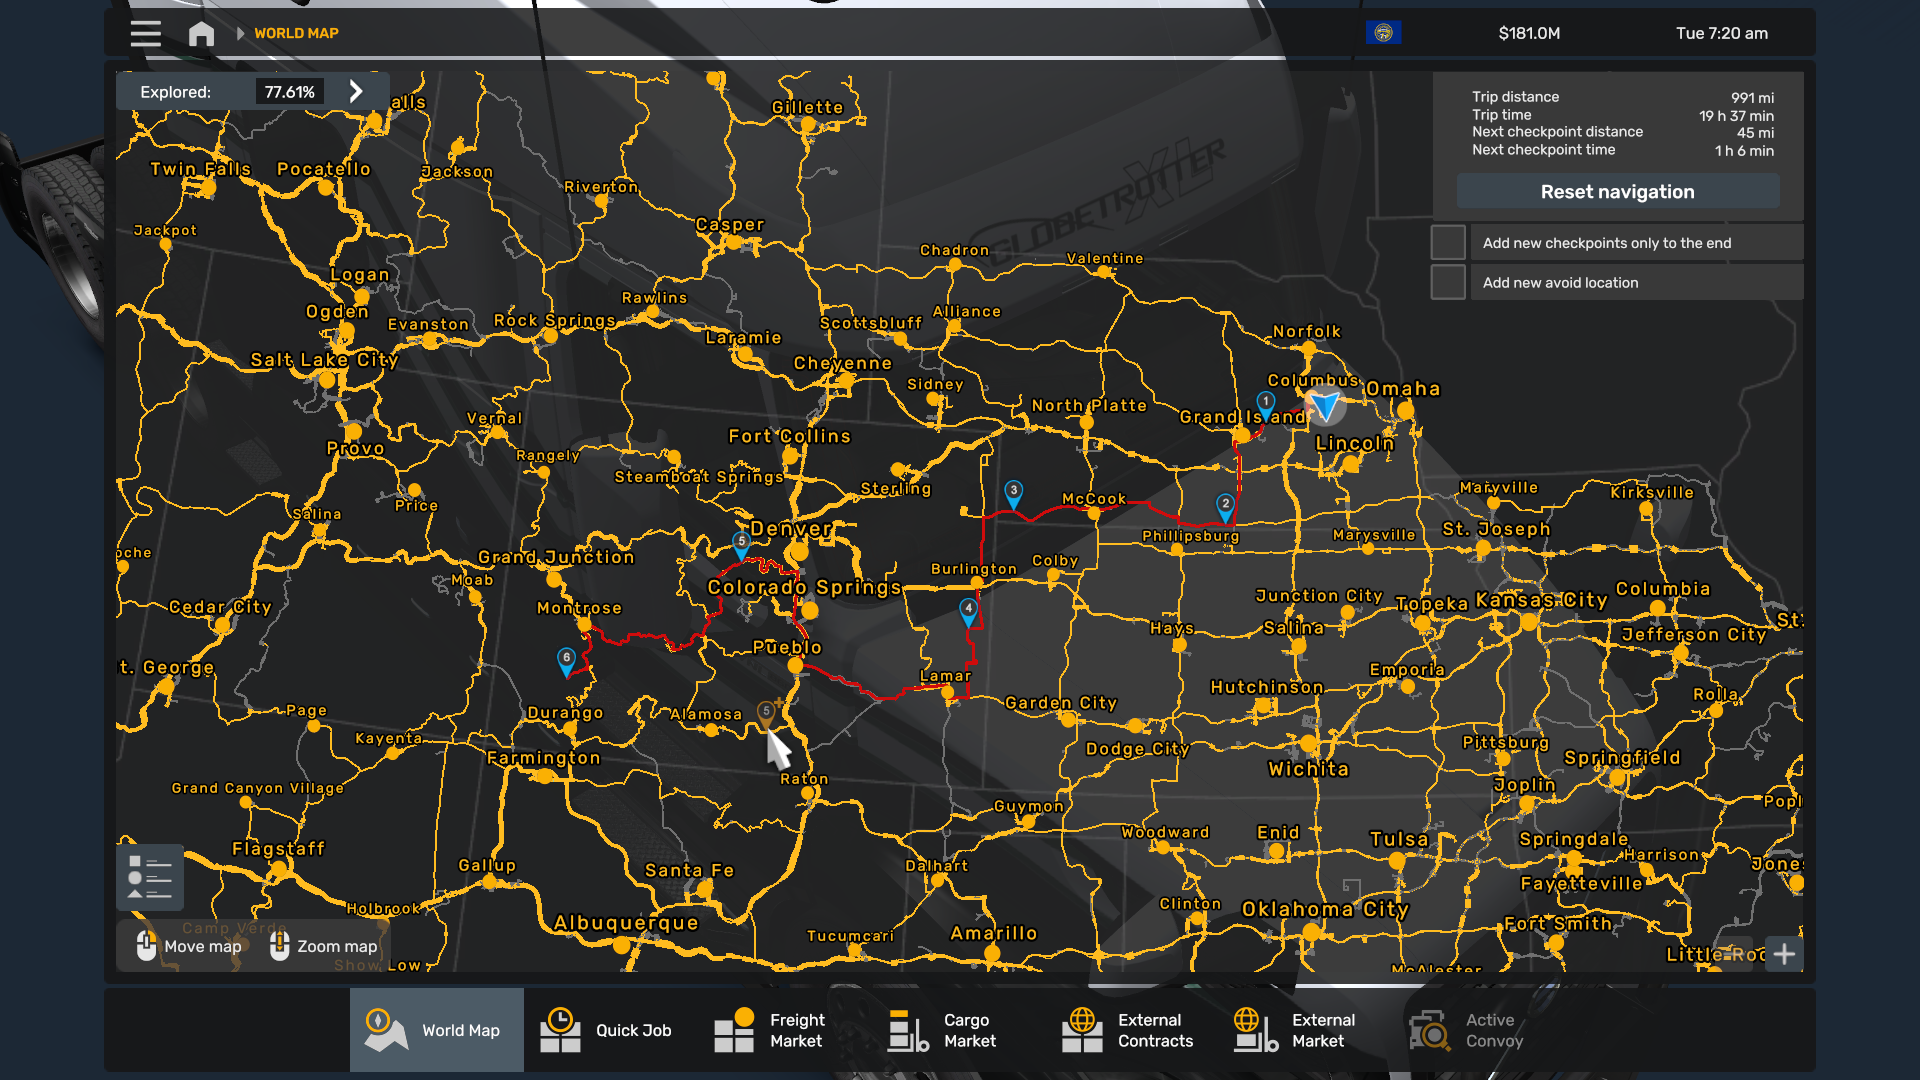Expand the Explored percentage arrow
This screenshot has height=1080, width=1920.
356,92
